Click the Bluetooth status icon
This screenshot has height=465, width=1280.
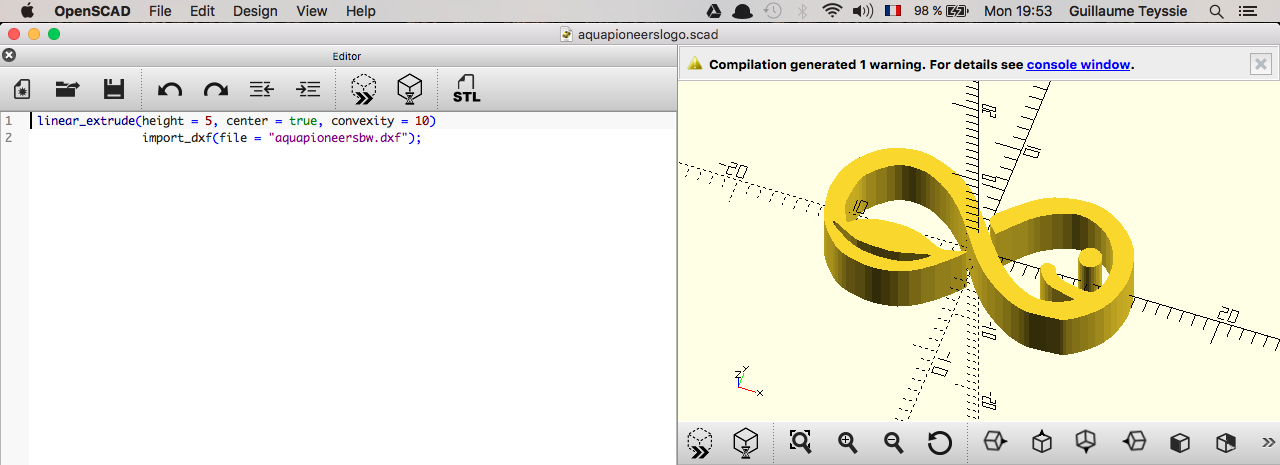(802, 11)
